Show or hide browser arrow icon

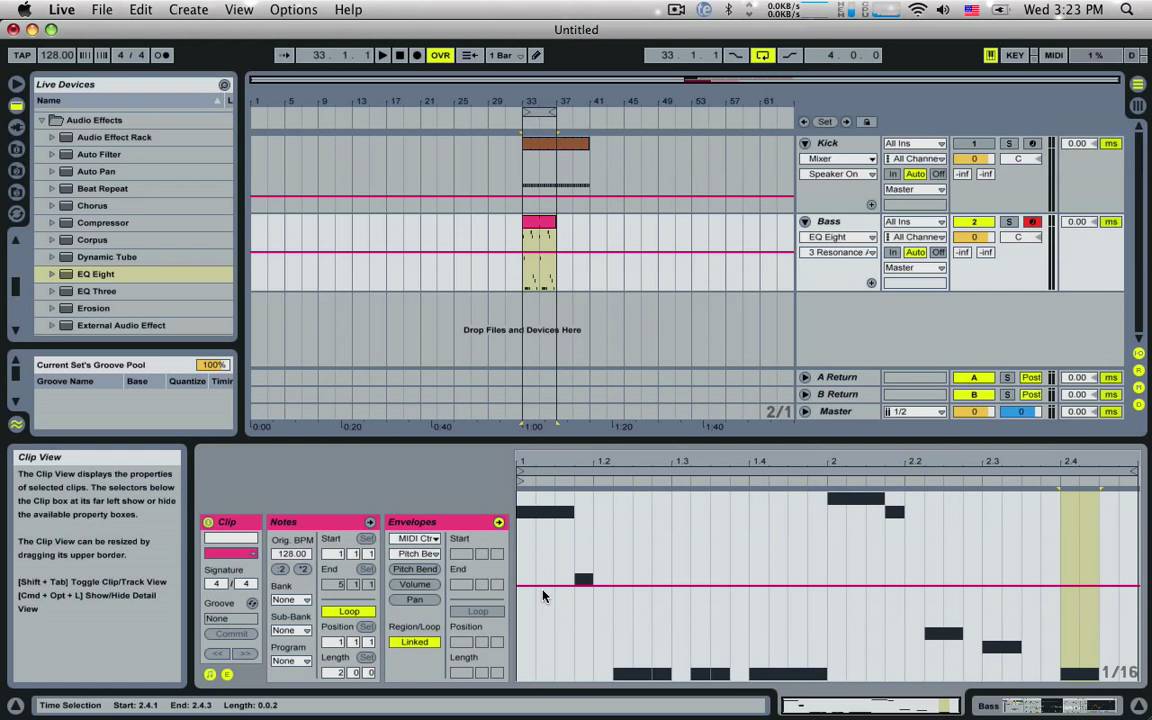(16, 84)
